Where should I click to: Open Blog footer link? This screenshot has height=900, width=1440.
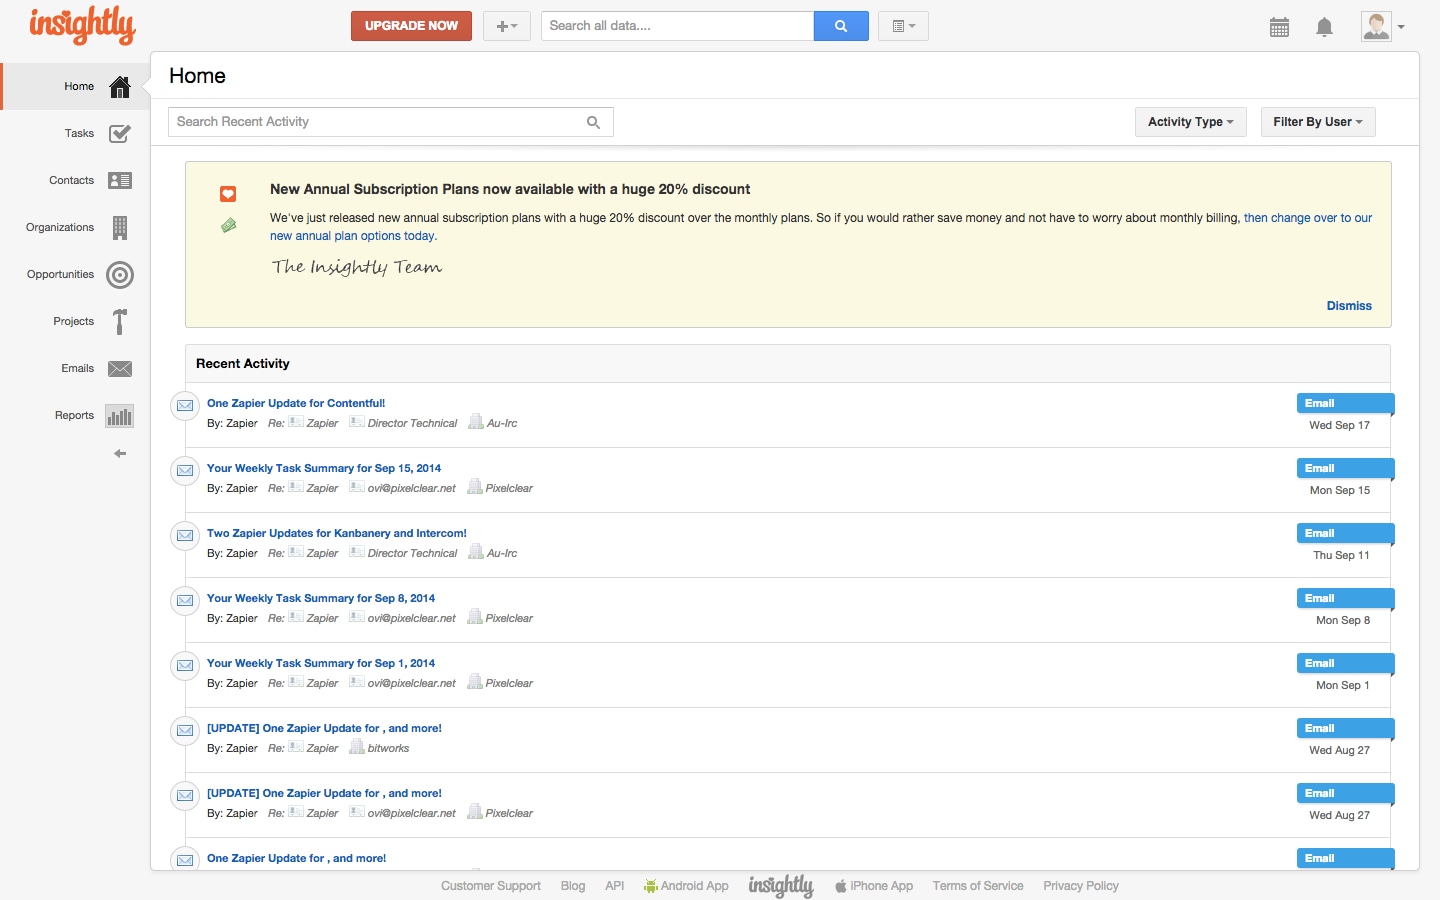573,886
